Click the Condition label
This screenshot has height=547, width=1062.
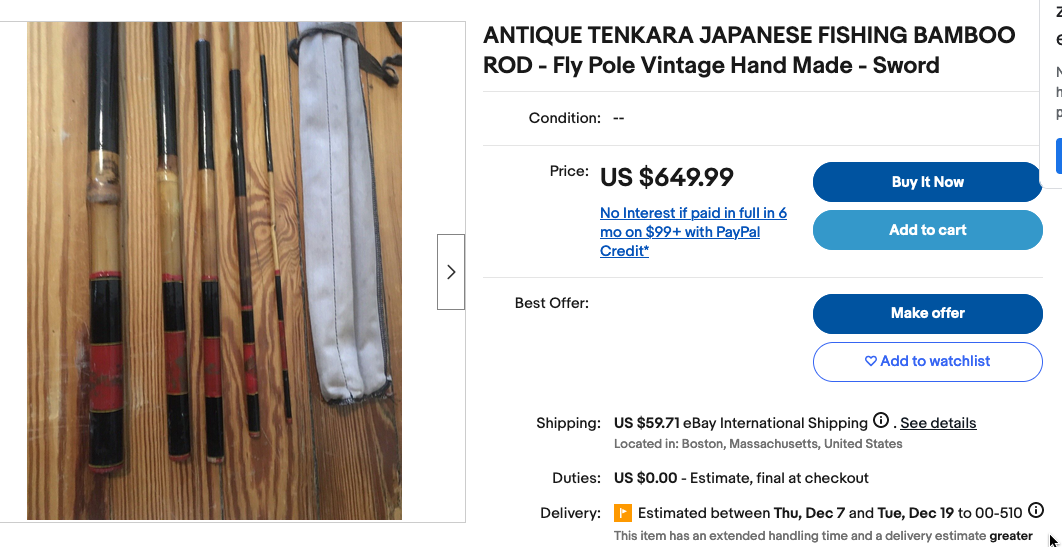564,118
